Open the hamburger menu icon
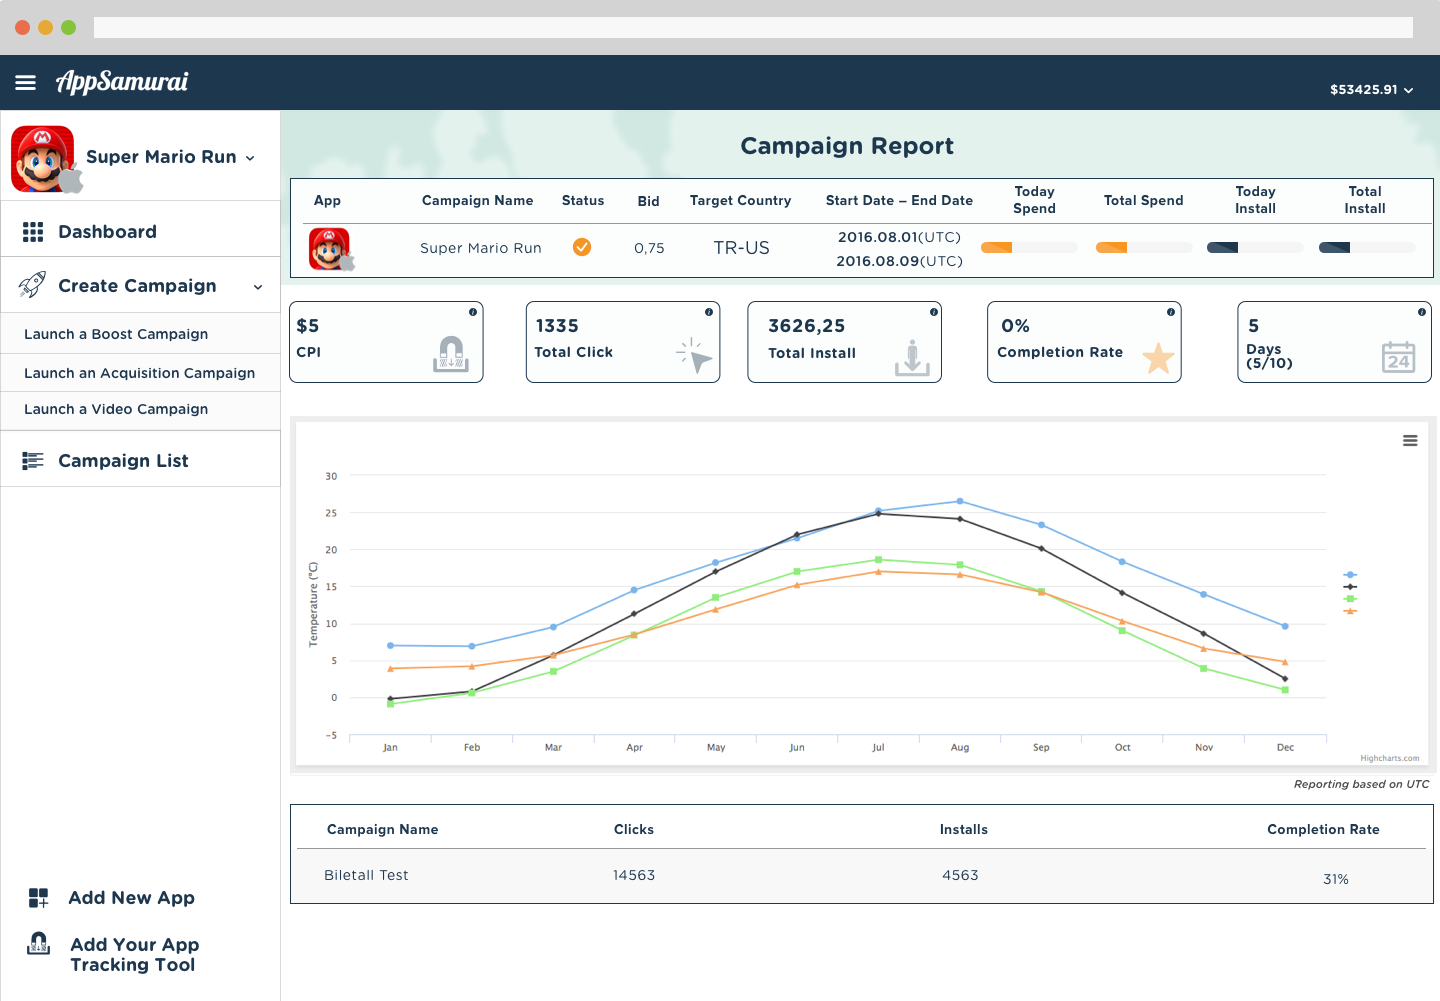1440x1001 pixels. coord(25,82)
